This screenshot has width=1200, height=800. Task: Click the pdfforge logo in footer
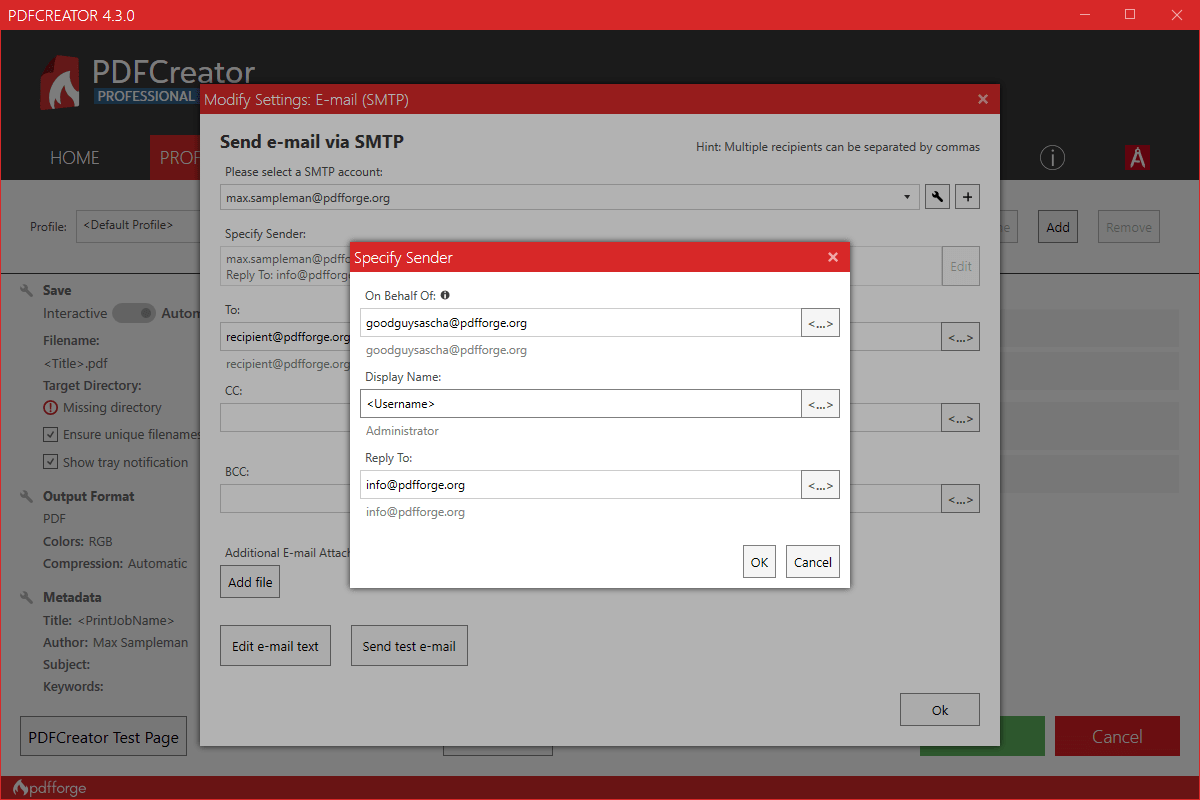click(x=49, y=788)
